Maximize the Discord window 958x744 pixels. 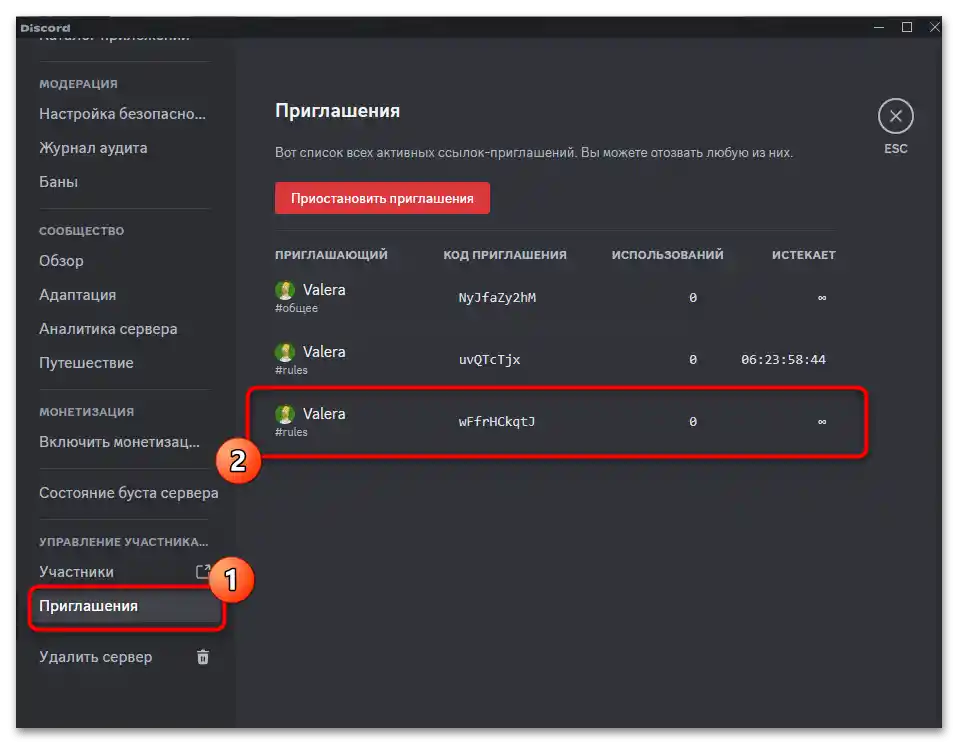click(x=907, y=27)
